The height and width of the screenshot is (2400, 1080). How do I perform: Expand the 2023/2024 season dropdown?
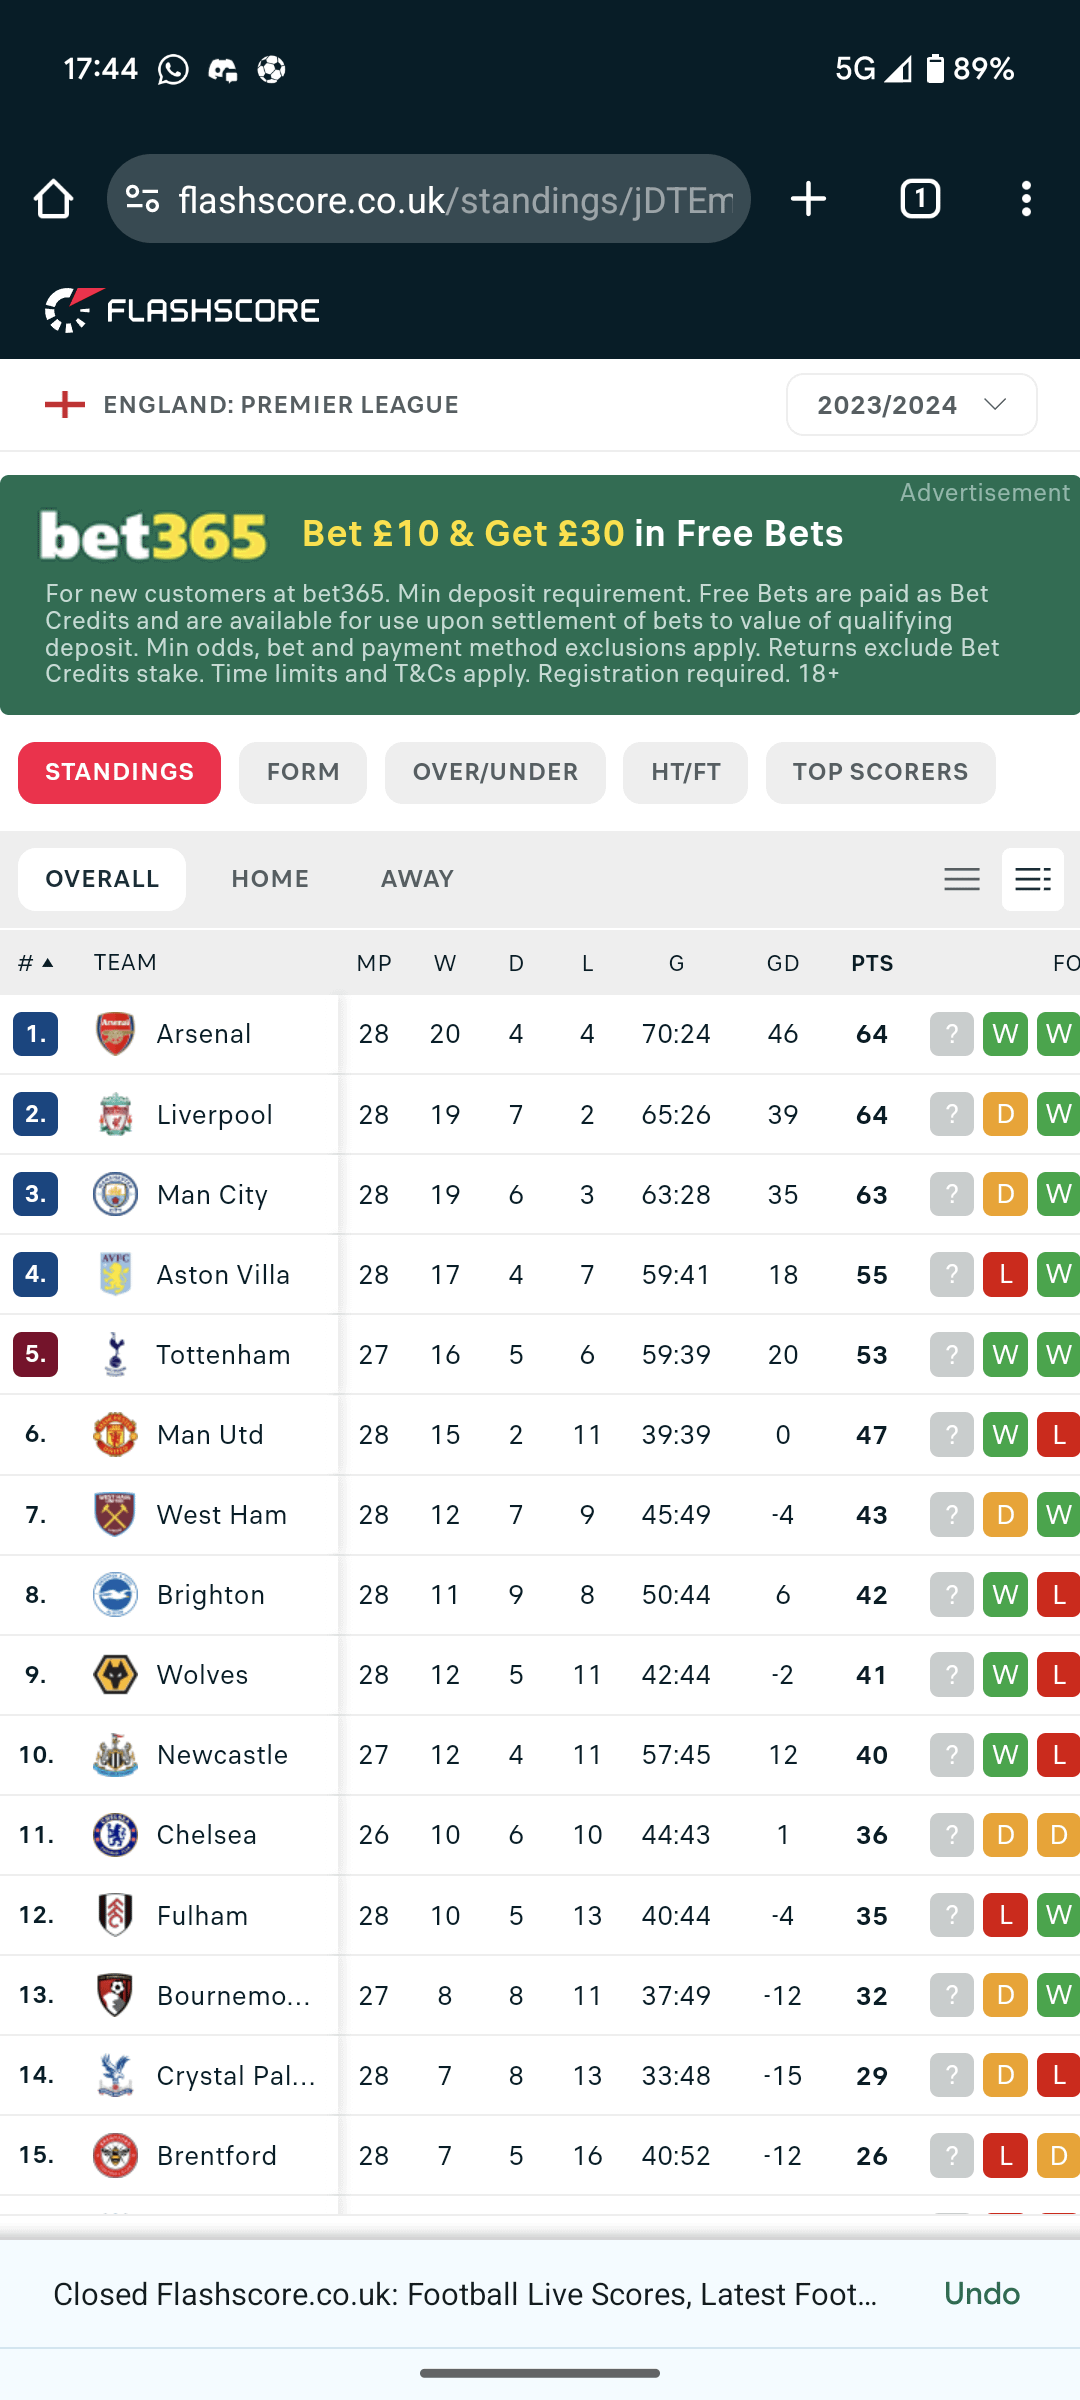[911, 405]
